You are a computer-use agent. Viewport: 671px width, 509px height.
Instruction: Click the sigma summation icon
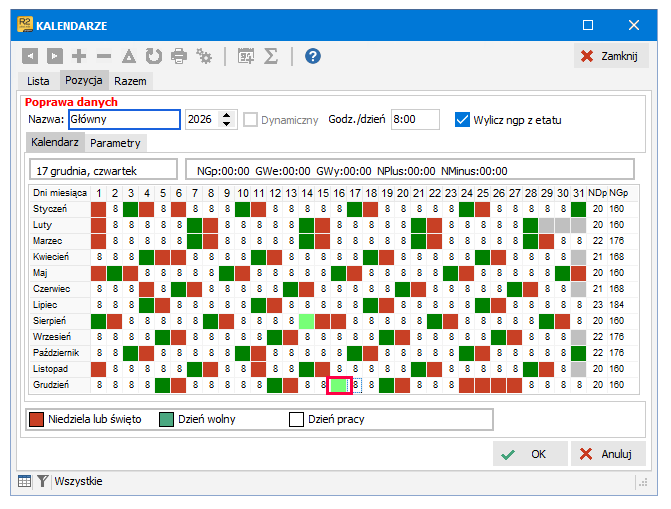[271, 56]
